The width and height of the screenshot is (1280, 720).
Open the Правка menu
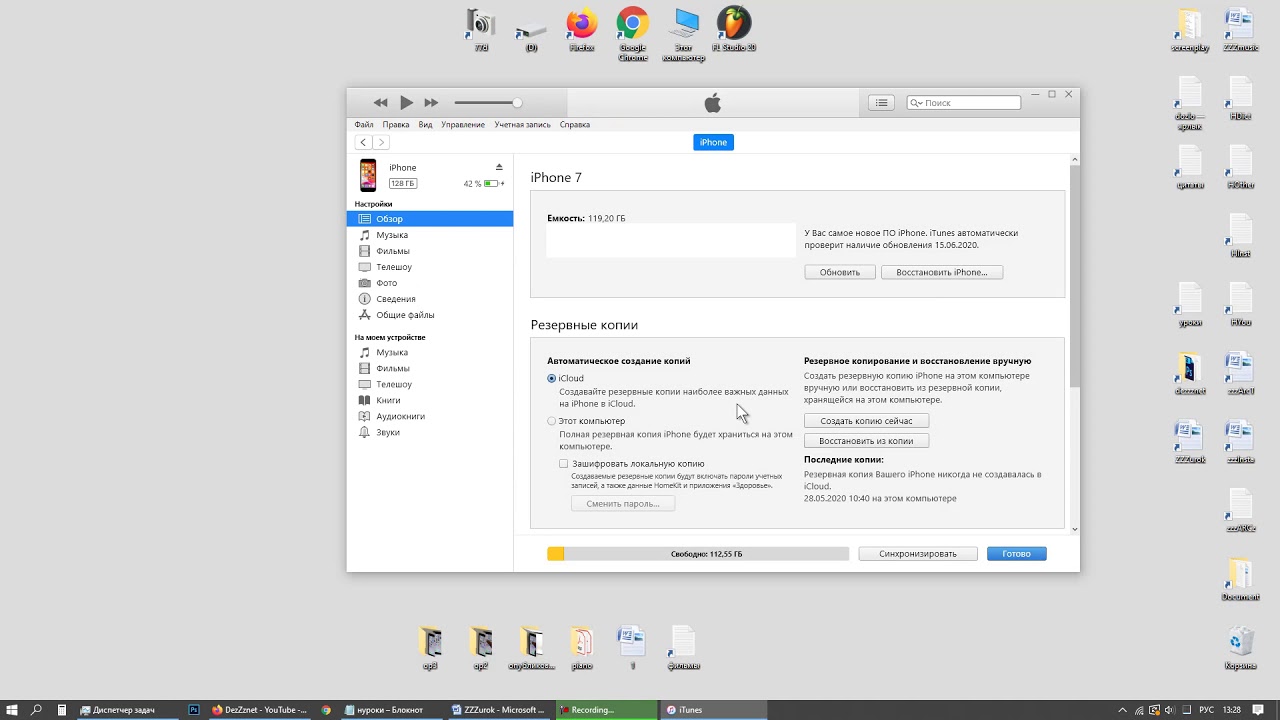point(396,125)
